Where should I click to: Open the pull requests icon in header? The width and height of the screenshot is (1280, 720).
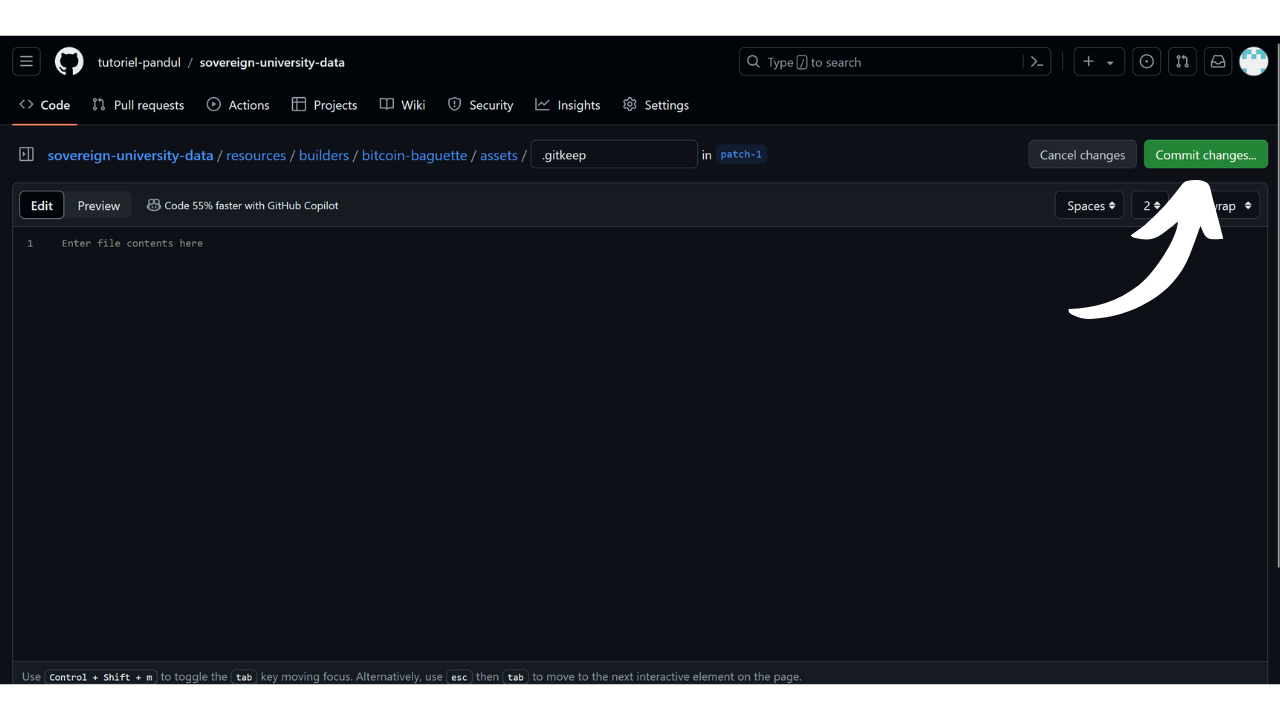(1182, 62)
